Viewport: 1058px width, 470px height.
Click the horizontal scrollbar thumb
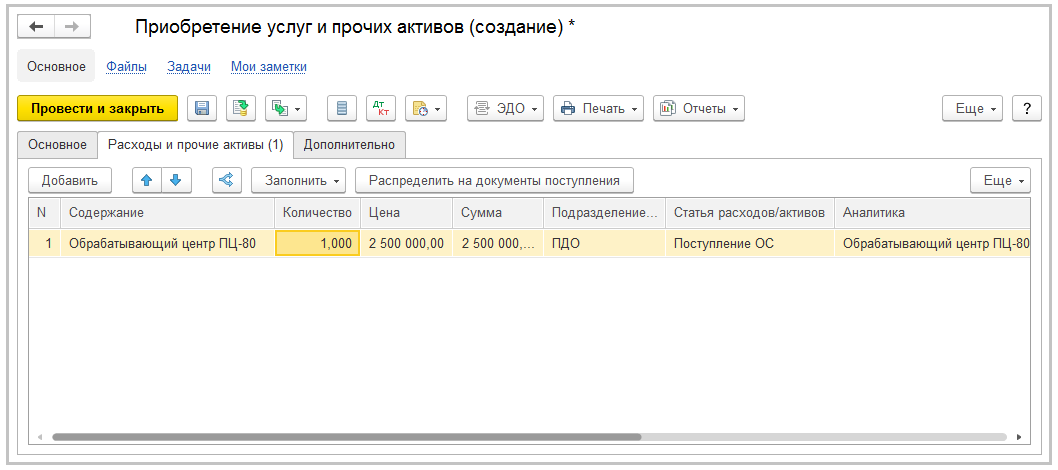point(347,437)
